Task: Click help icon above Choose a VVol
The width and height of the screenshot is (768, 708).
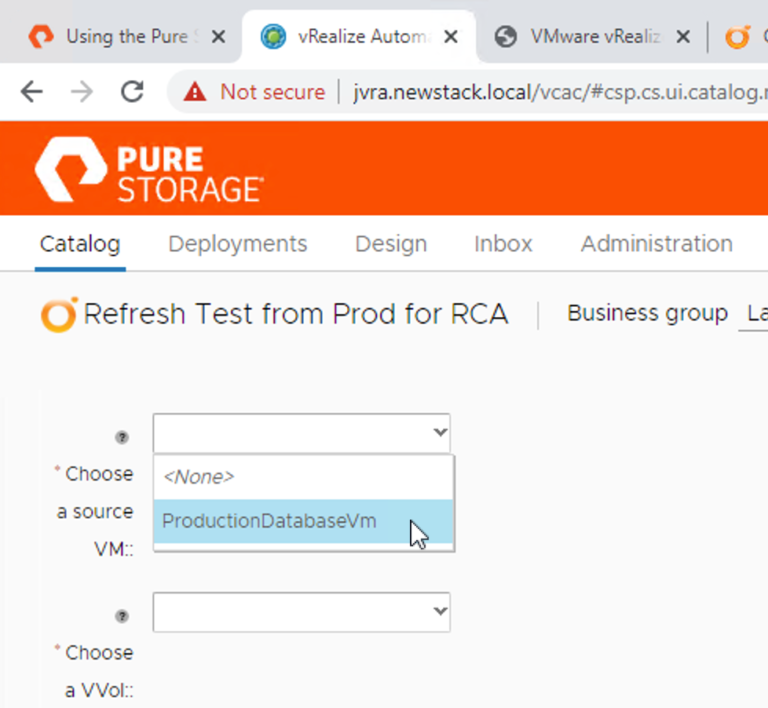Action: (123, 616)
